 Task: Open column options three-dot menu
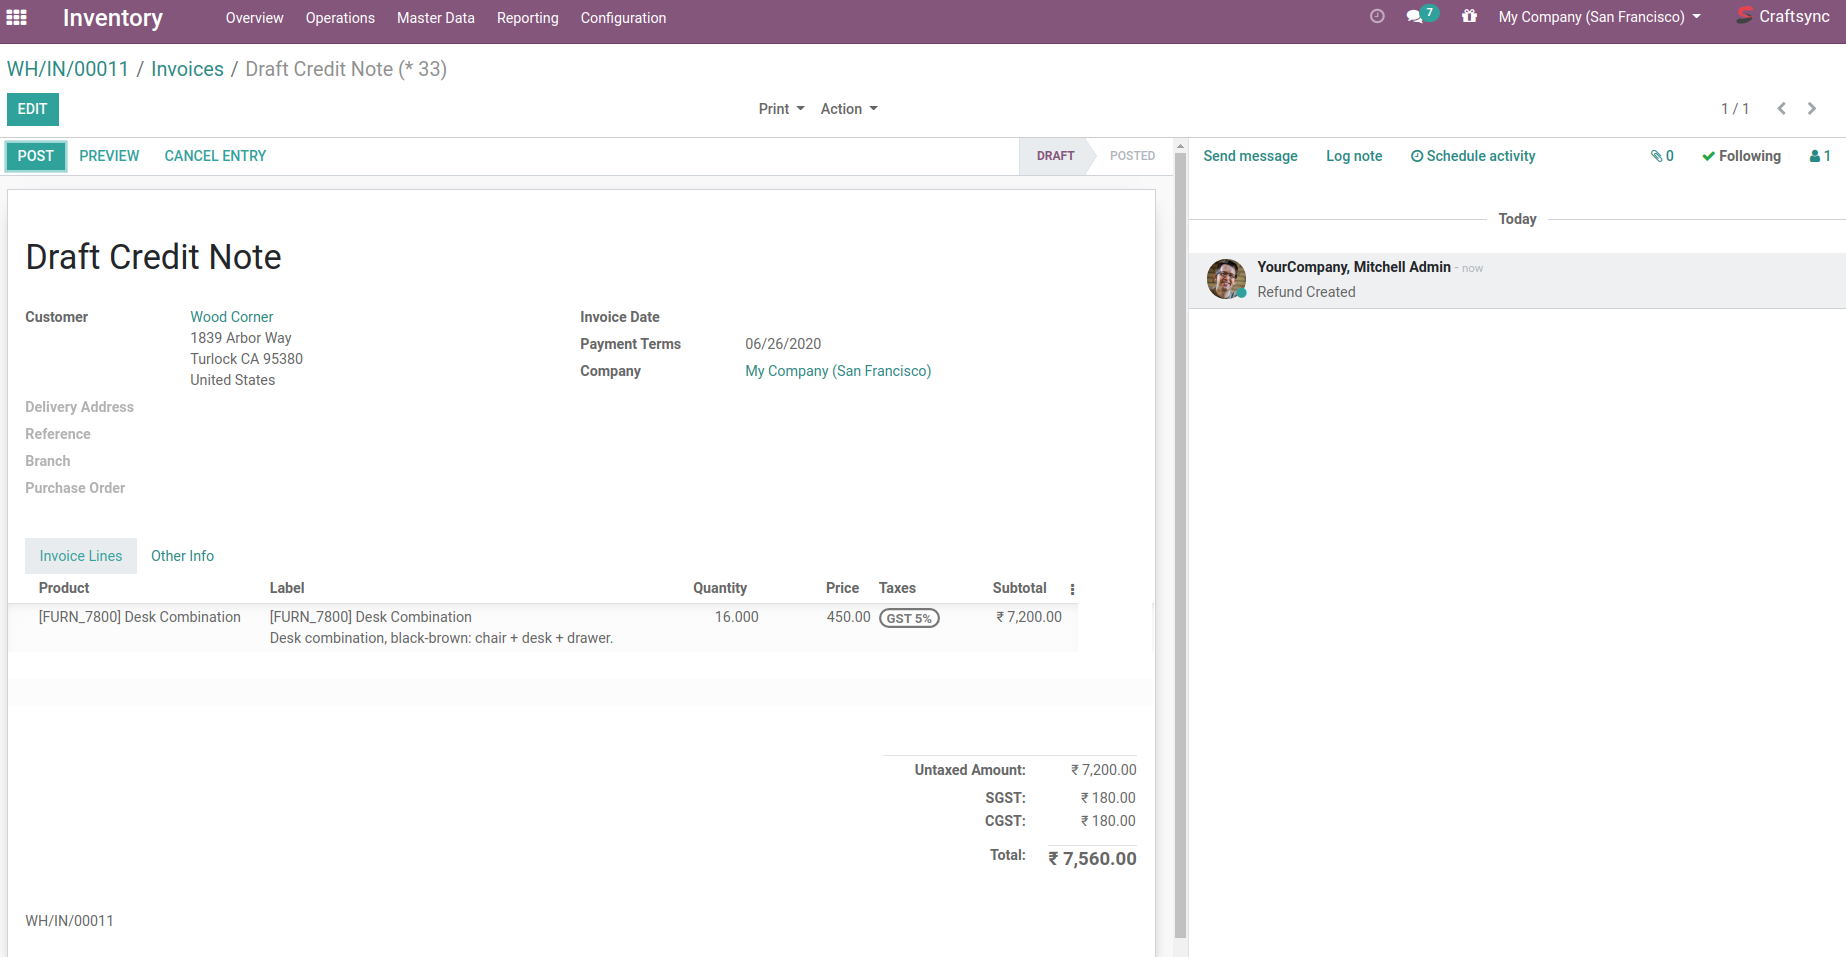click(x=1072, y=589)
